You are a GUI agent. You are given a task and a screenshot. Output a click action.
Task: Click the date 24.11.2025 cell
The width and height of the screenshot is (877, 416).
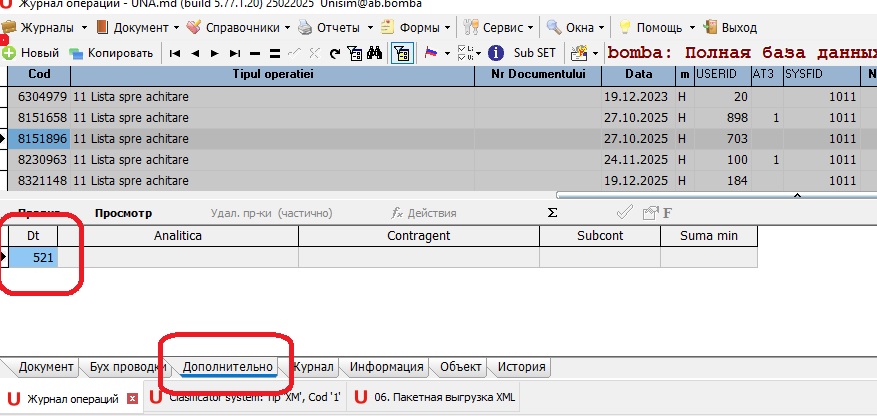(x=638, y=160)
